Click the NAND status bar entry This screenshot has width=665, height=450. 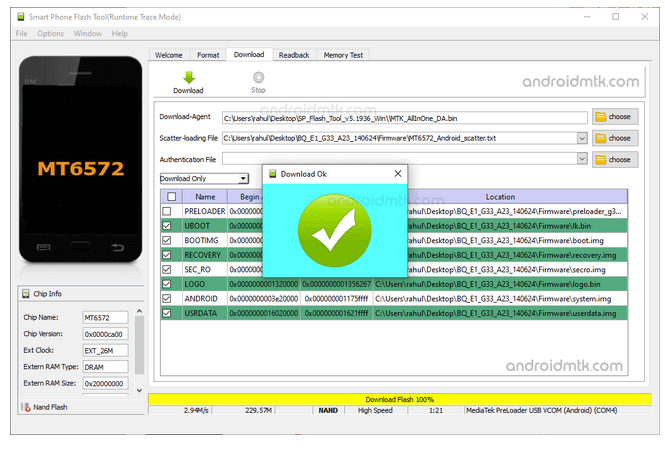click(x=328, y=411)
